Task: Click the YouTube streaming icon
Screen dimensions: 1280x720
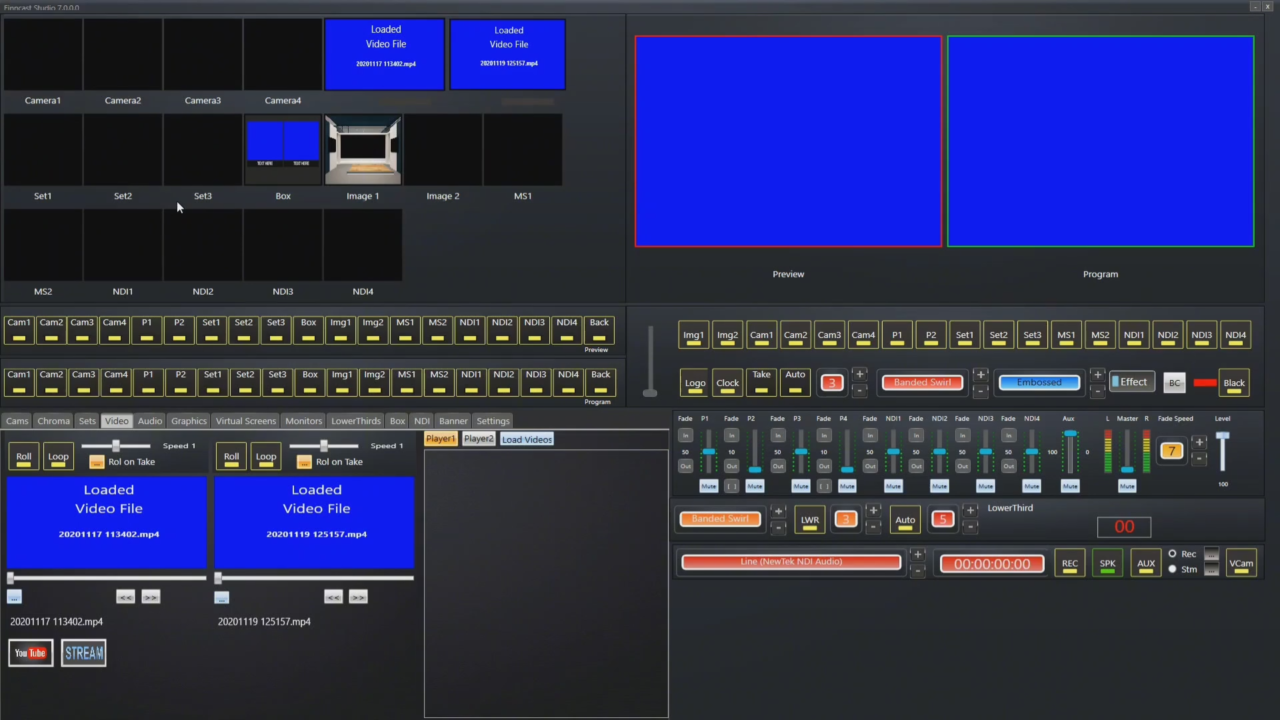Action: click(30, 653)
